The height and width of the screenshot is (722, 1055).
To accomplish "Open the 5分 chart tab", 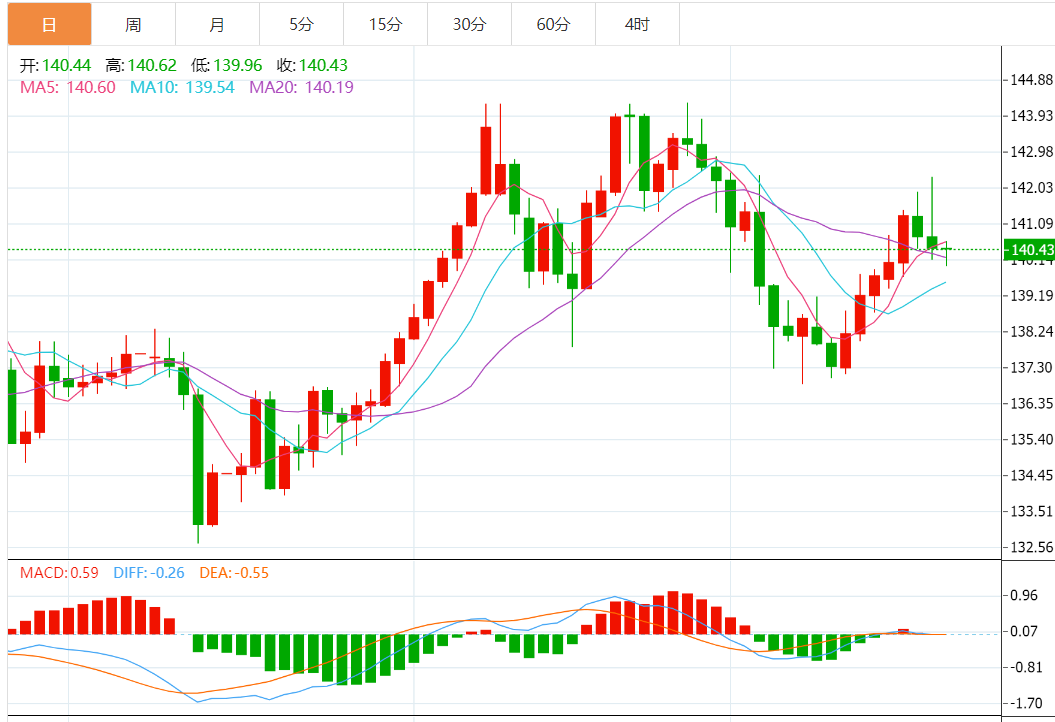I will [x=301, y=24].
